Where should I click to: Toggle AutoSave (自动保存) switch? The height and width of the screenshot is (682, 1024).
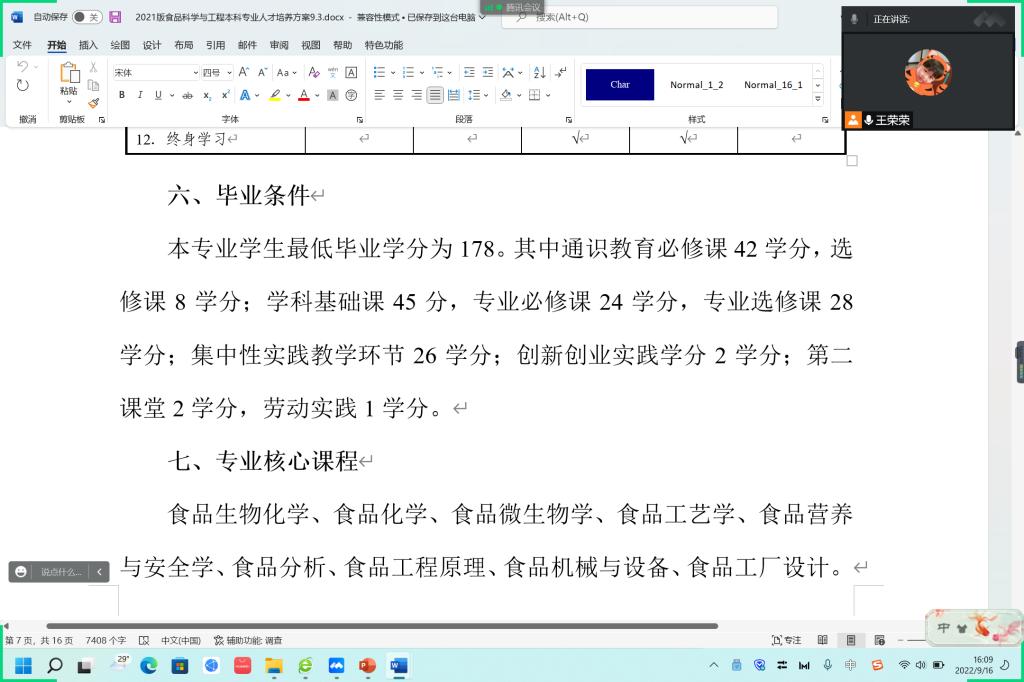pyautogui.click(x=87, y=17)
